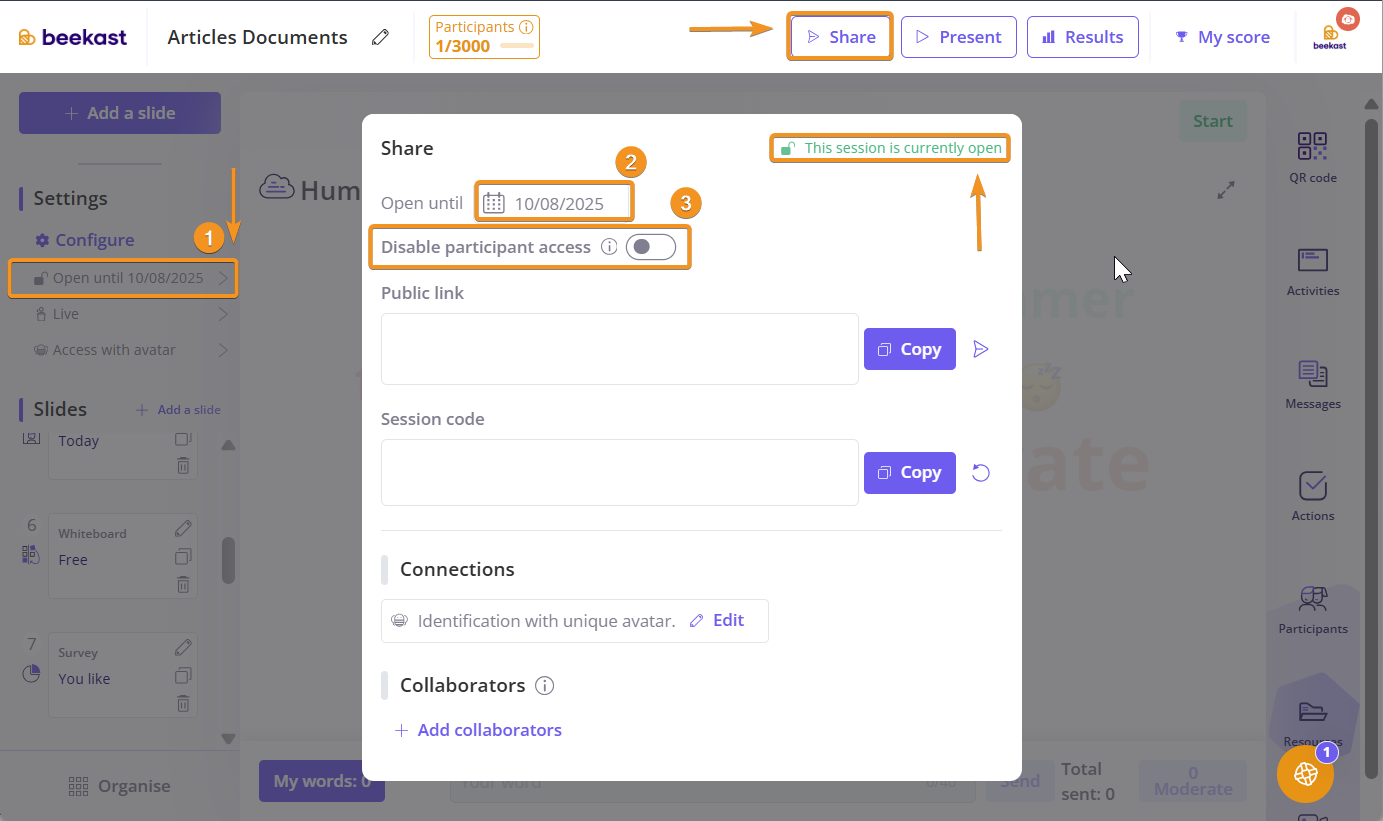The width and height of the screenshot is (1383, 821).
Task: Expand the Live setting row
Action: (123, 314)
